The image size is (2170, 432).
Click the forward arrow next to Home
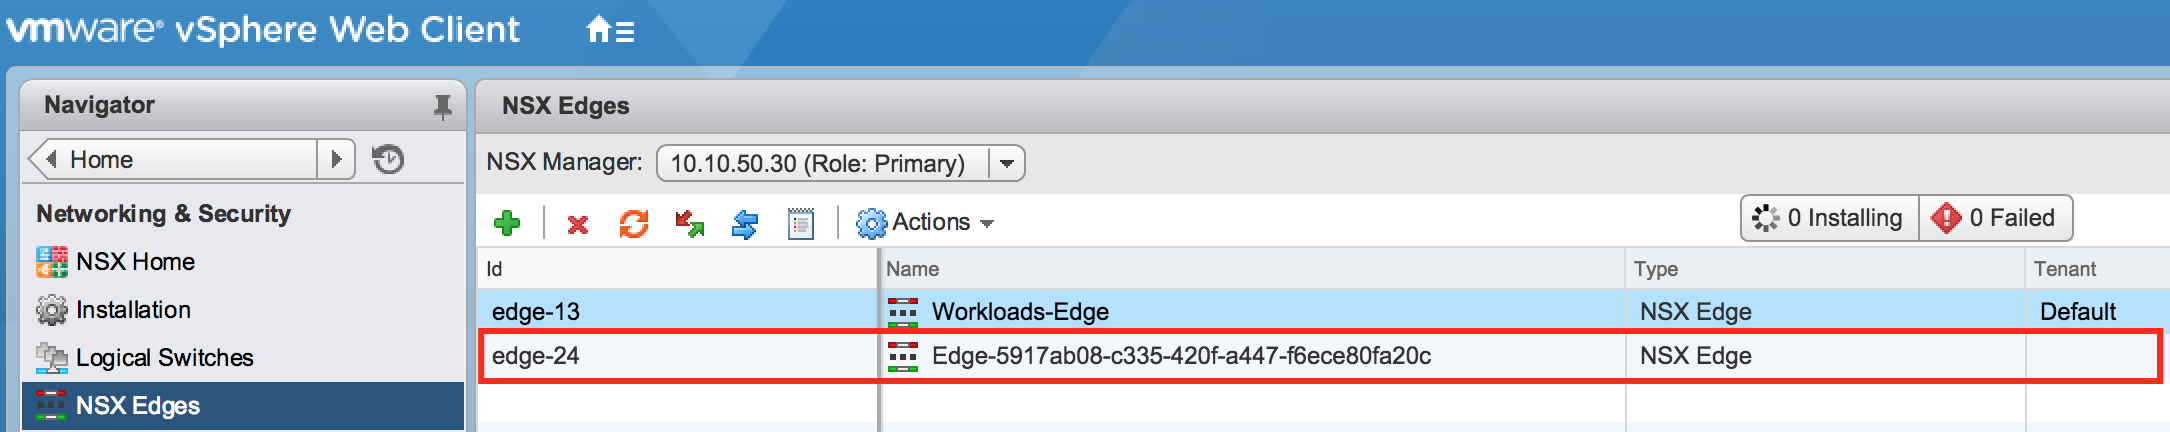337,159
